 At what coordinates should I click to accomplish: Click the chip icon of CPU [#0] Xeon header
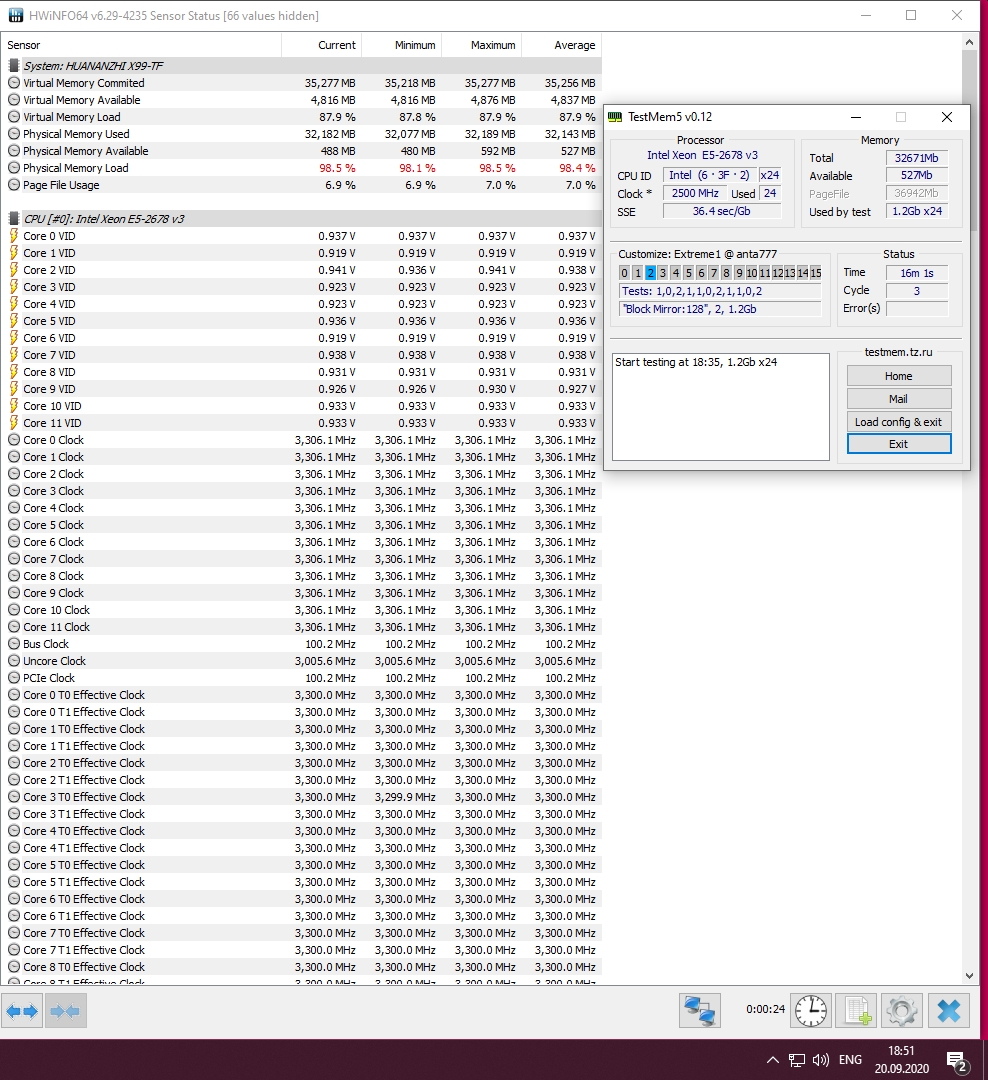click(14, 219)
